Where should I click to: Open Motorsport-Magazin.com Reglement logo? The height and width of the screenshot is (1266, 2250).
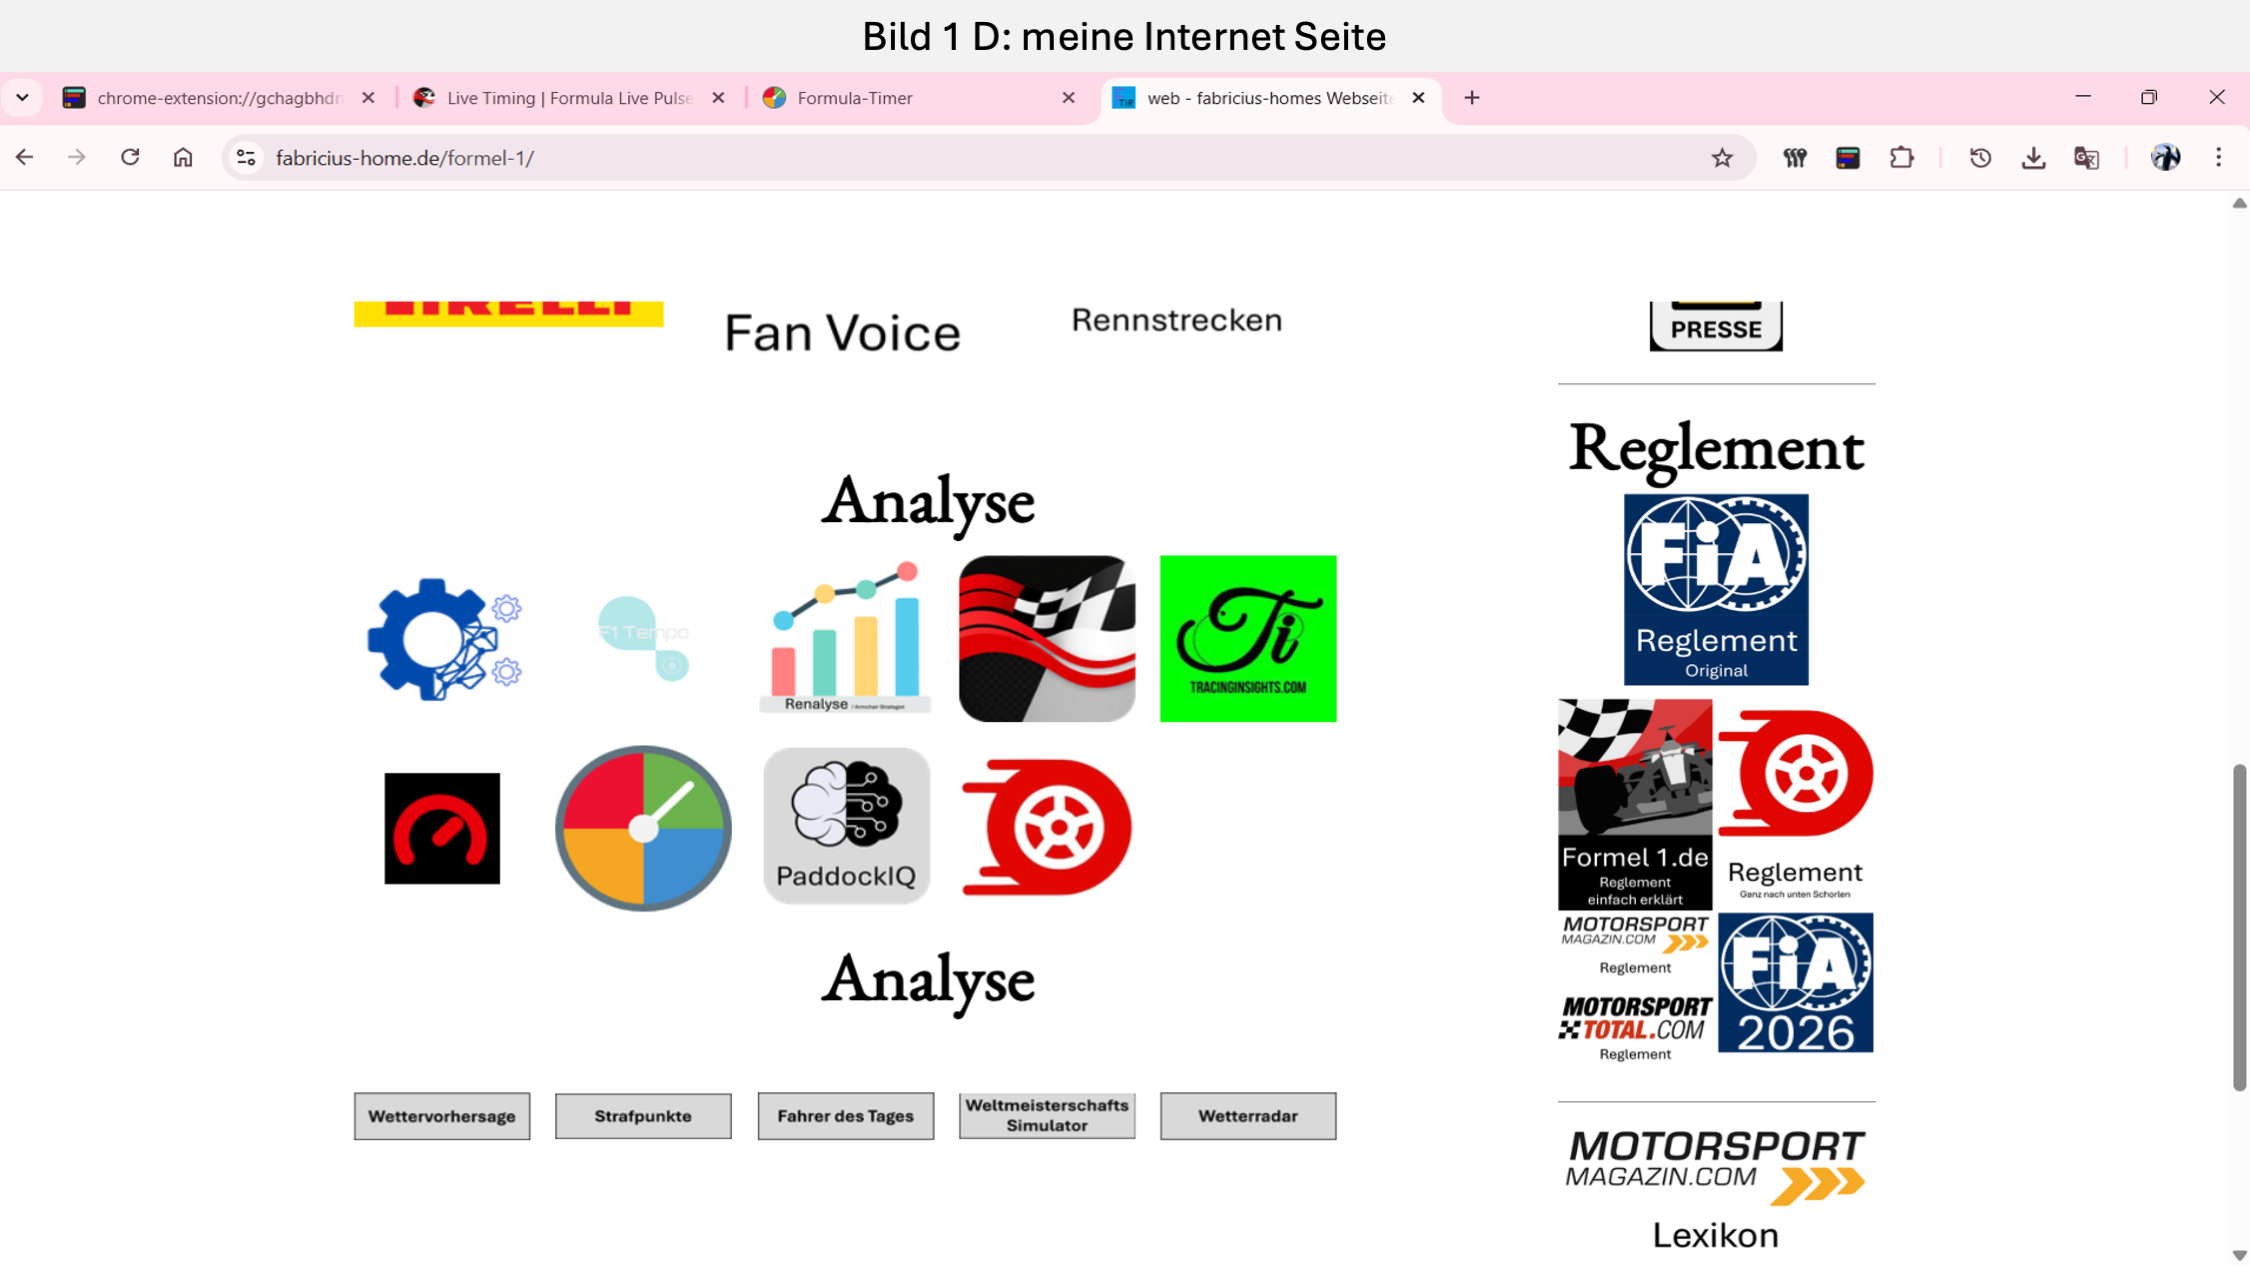pyautogui.click(x=1634, y=945)
